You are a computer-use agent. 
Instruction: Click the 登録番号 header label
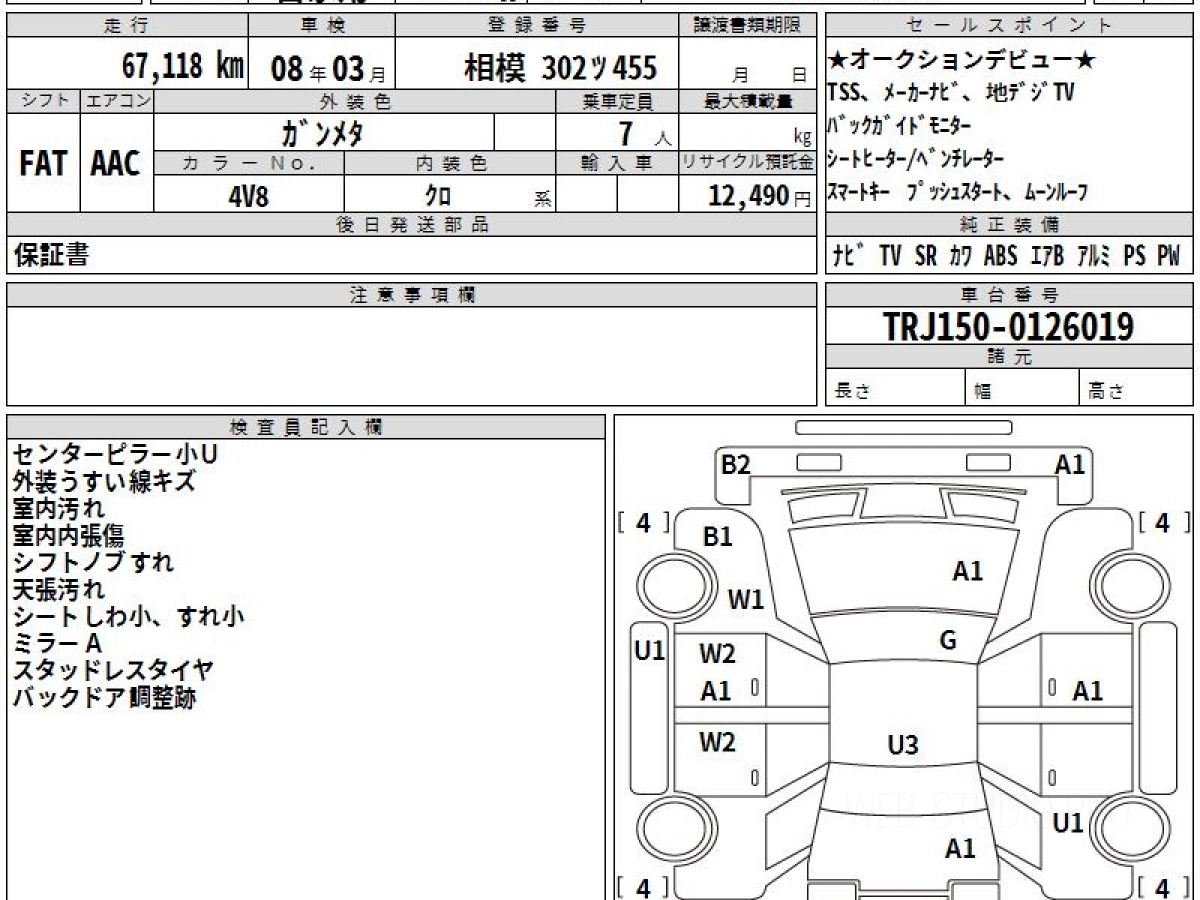coord(537,26)
